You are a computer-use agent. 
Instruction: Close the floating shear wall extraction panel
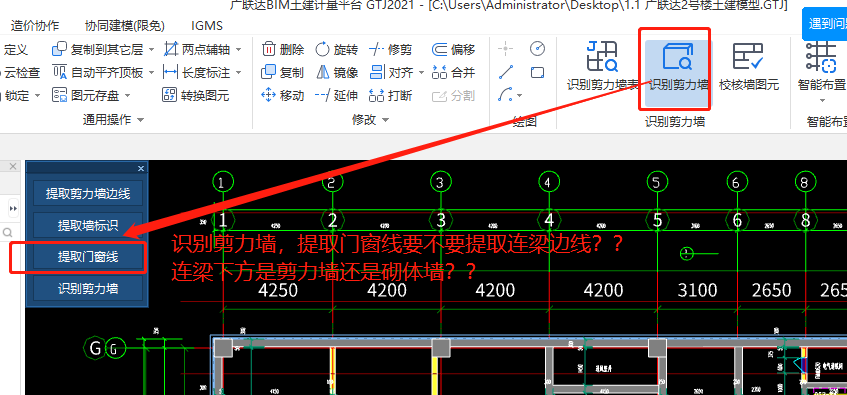tap(141, 168)
